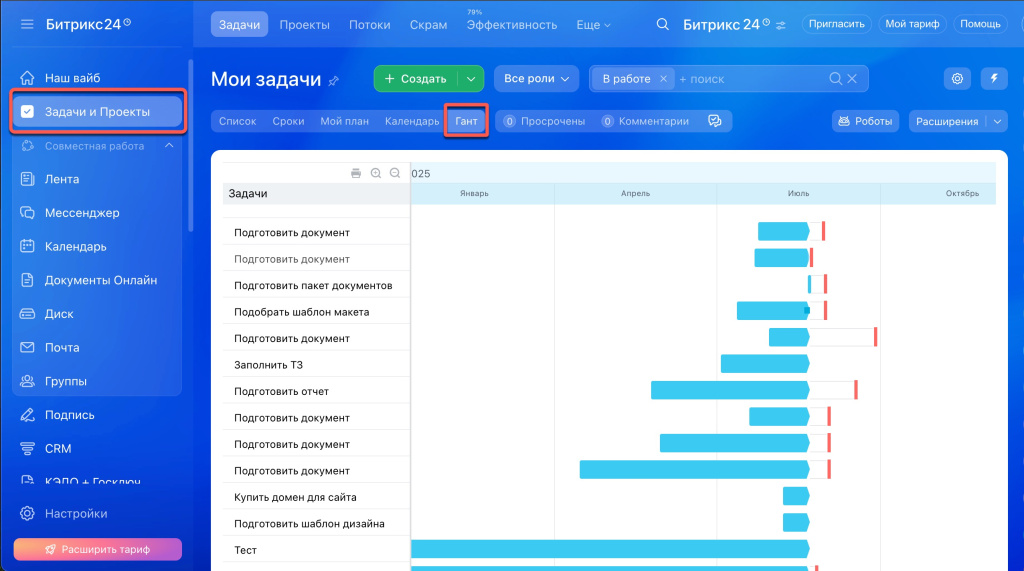Click the hamburger menu icon beside Битрикс24
The height and width of the screenshot is (571, 1024).
coord(26,24)
